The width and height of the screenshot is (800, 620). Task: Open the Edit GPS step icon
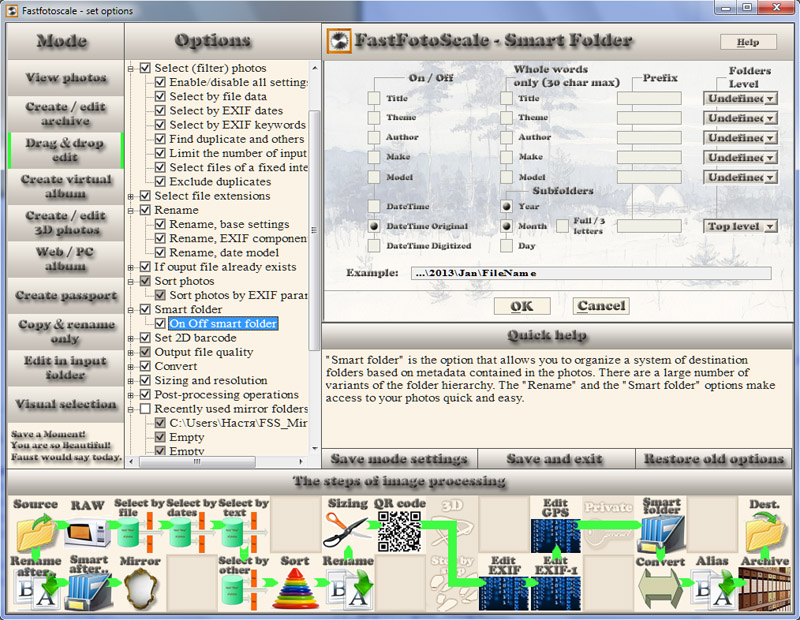pyautogui.click(x=555, y=536)
